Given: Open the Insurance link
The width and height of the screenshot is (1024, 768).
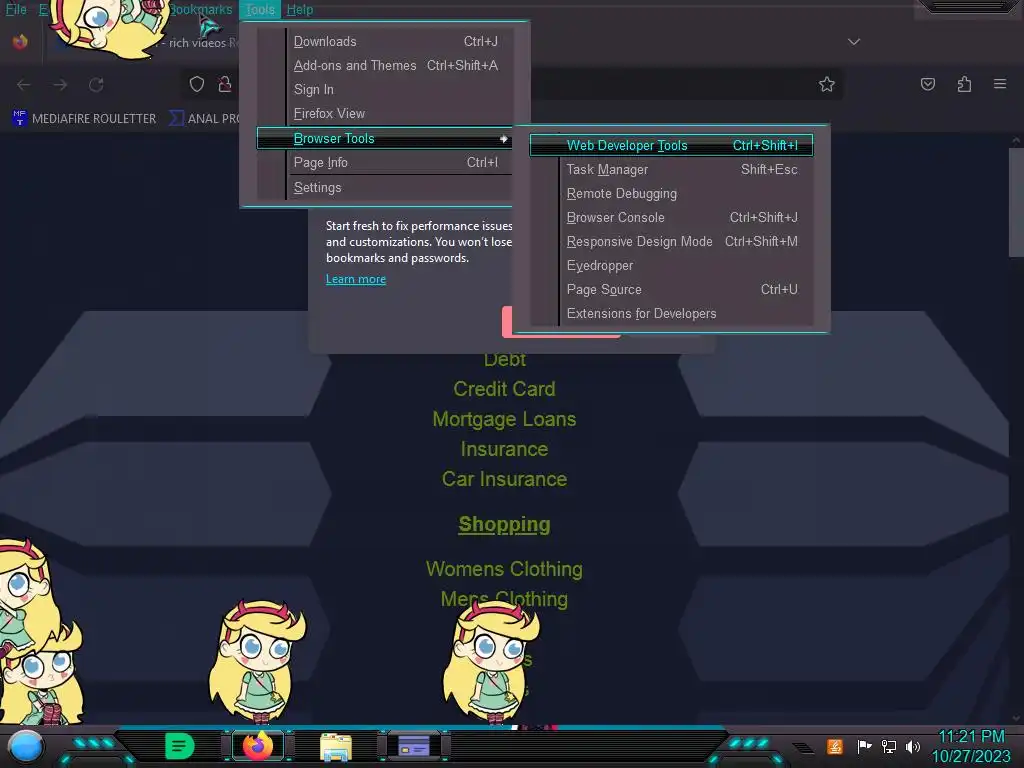Looking at the screenshot, I should [x=504, y=449].
